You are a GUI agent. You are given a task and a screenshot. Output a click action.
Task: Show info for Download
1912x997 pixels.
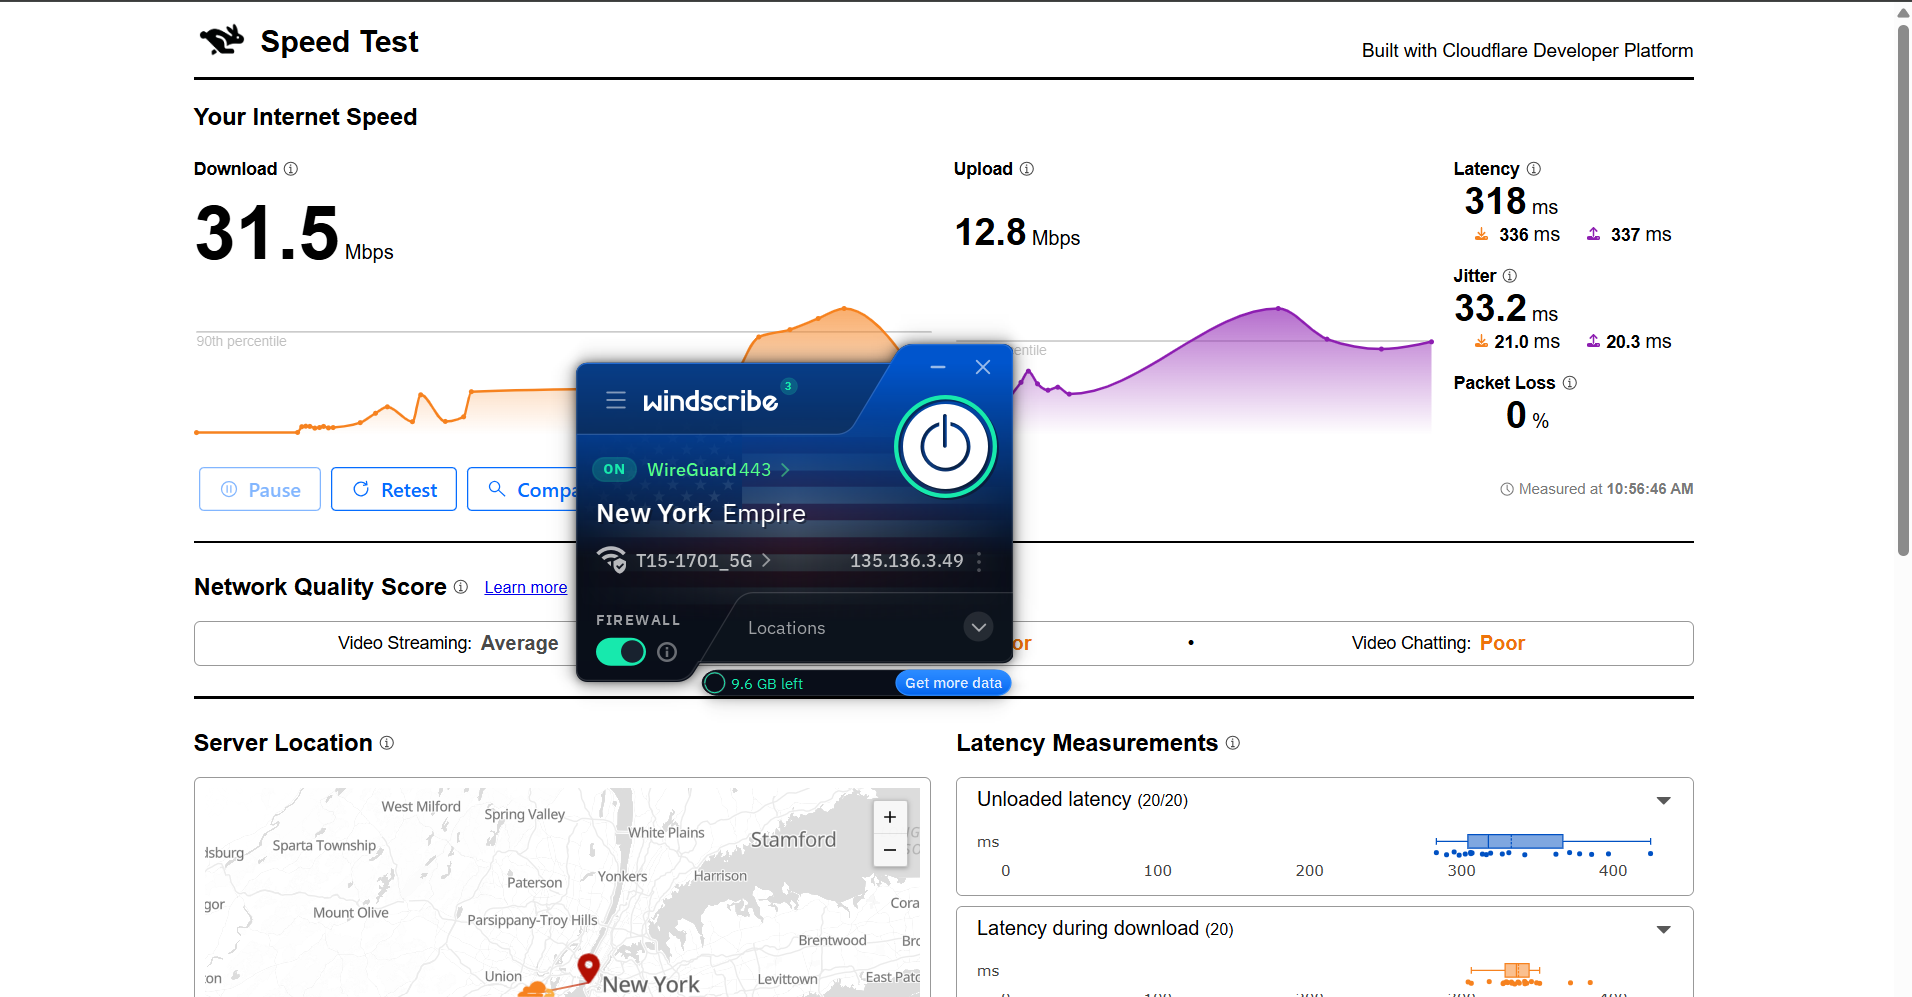tap(291, 169)
